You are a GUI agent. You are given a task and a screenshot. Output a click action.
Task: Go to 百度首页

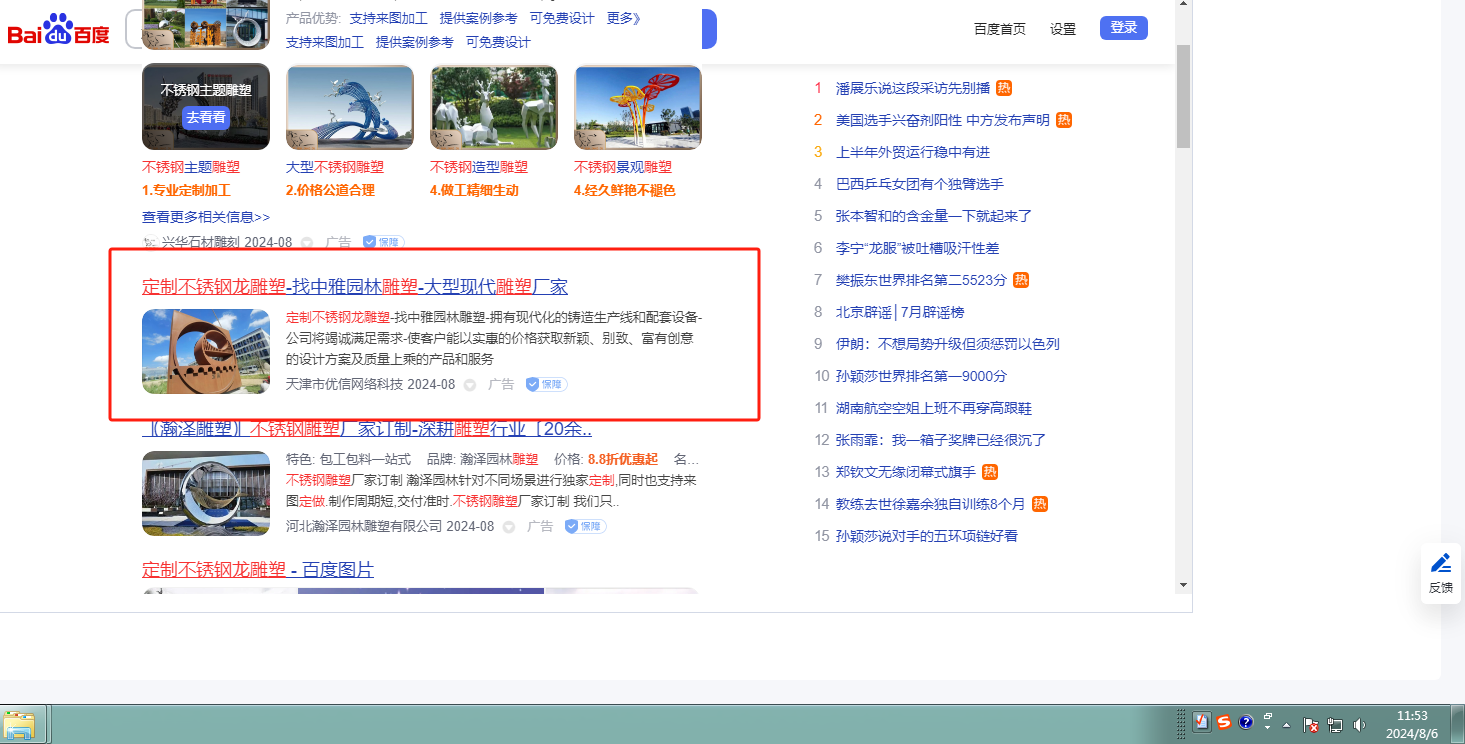(1000, 29)
